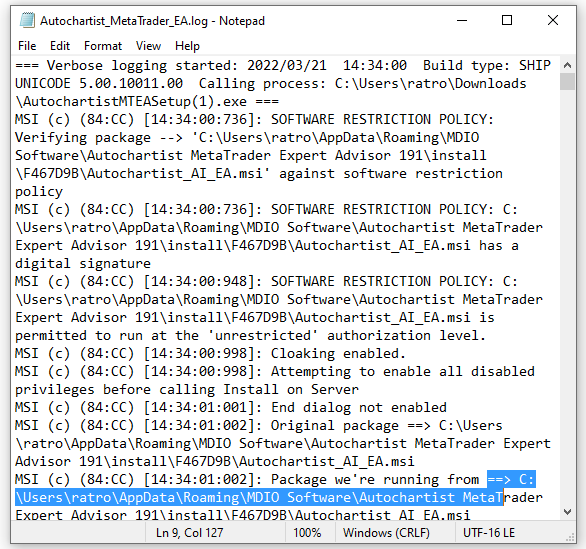The width and height of the screenshot is (586, 549).
Task: Open the View menu
Action: pos(148,46)
